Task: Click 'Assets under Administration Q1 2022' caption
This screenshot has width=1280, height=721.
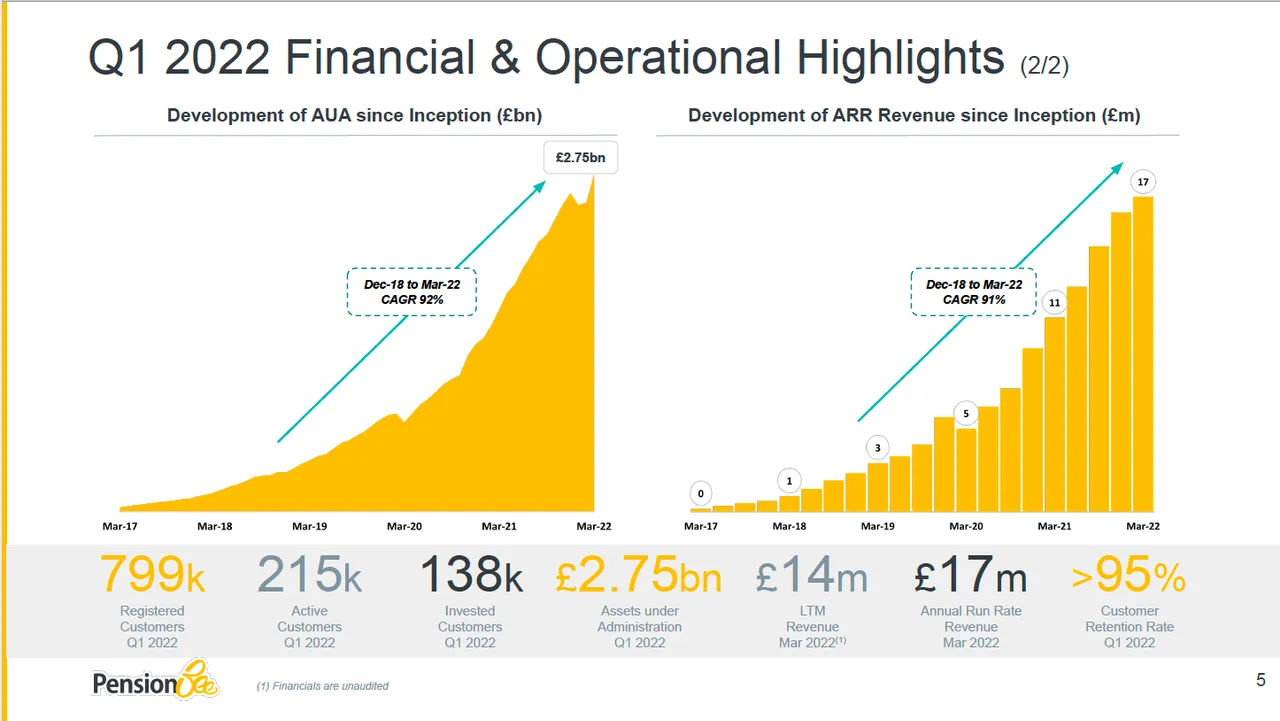Action: (640, 627)
